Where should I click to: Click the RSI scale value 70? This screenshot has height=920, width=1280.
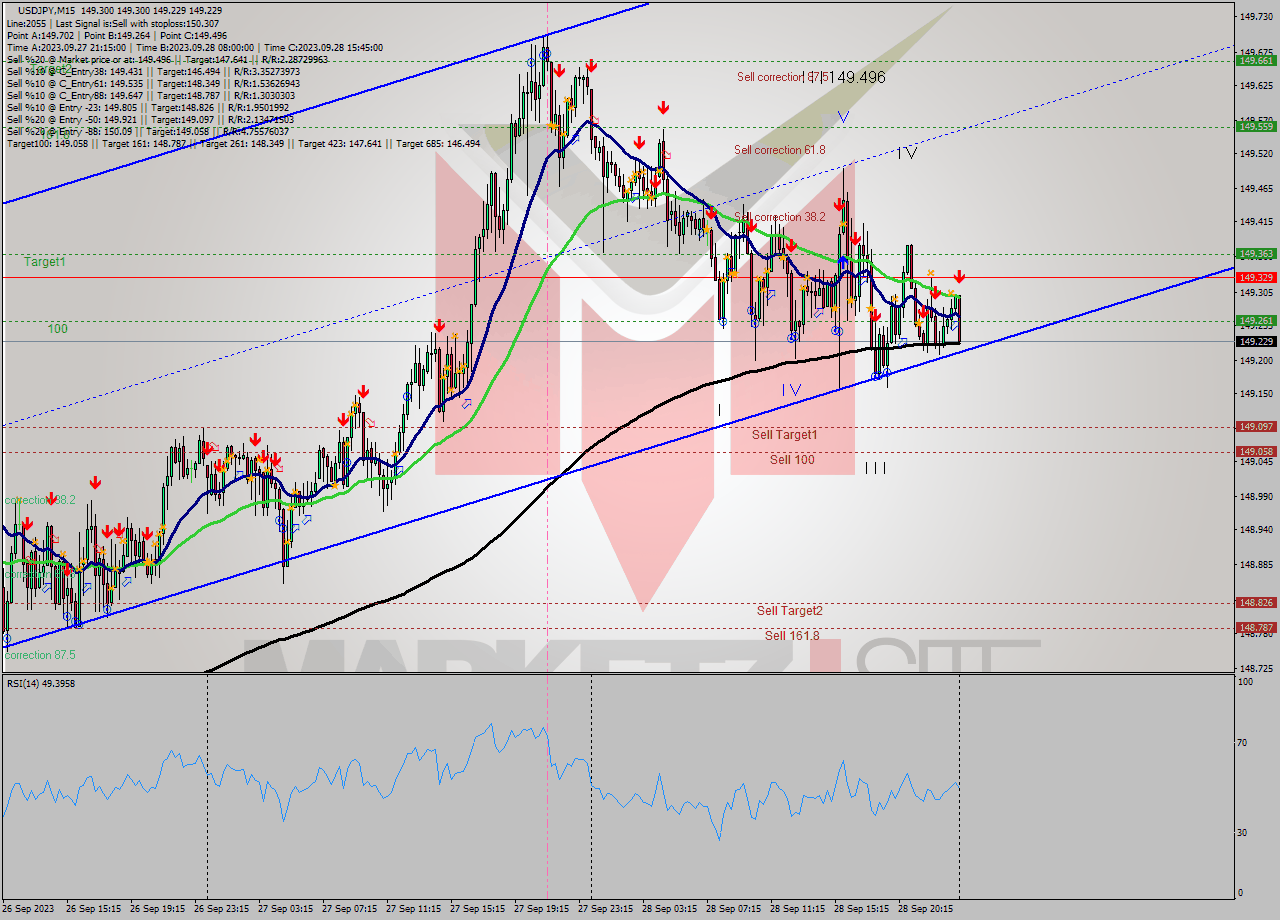tap(1244, 743)
